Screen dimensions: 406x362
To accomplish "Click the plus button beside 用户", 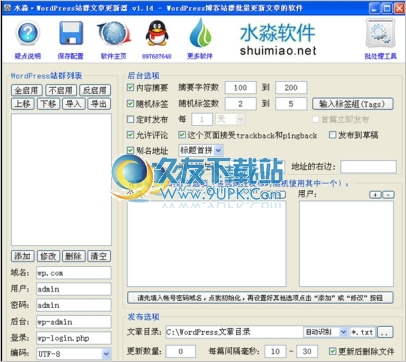I will tap(375, 195).
